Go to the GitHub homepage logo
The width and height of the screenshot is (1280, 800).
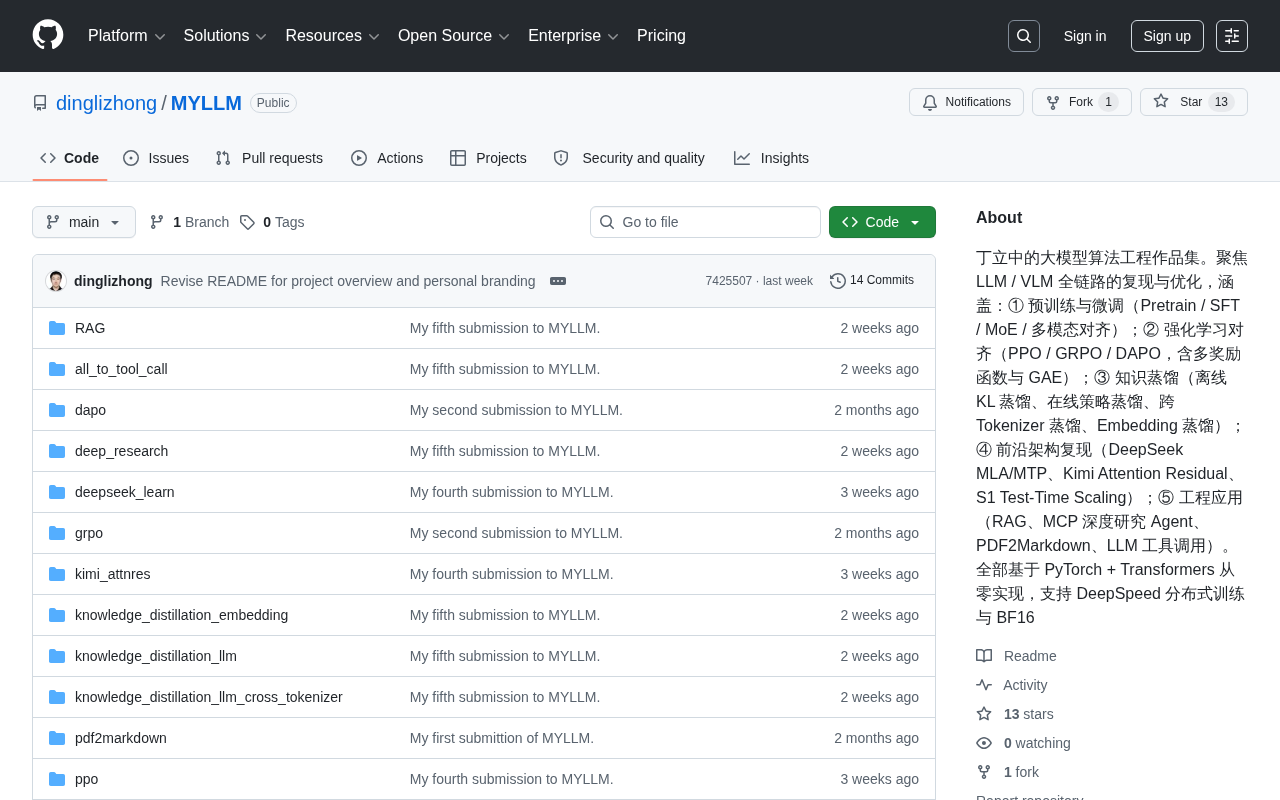(x=48, y=35)
